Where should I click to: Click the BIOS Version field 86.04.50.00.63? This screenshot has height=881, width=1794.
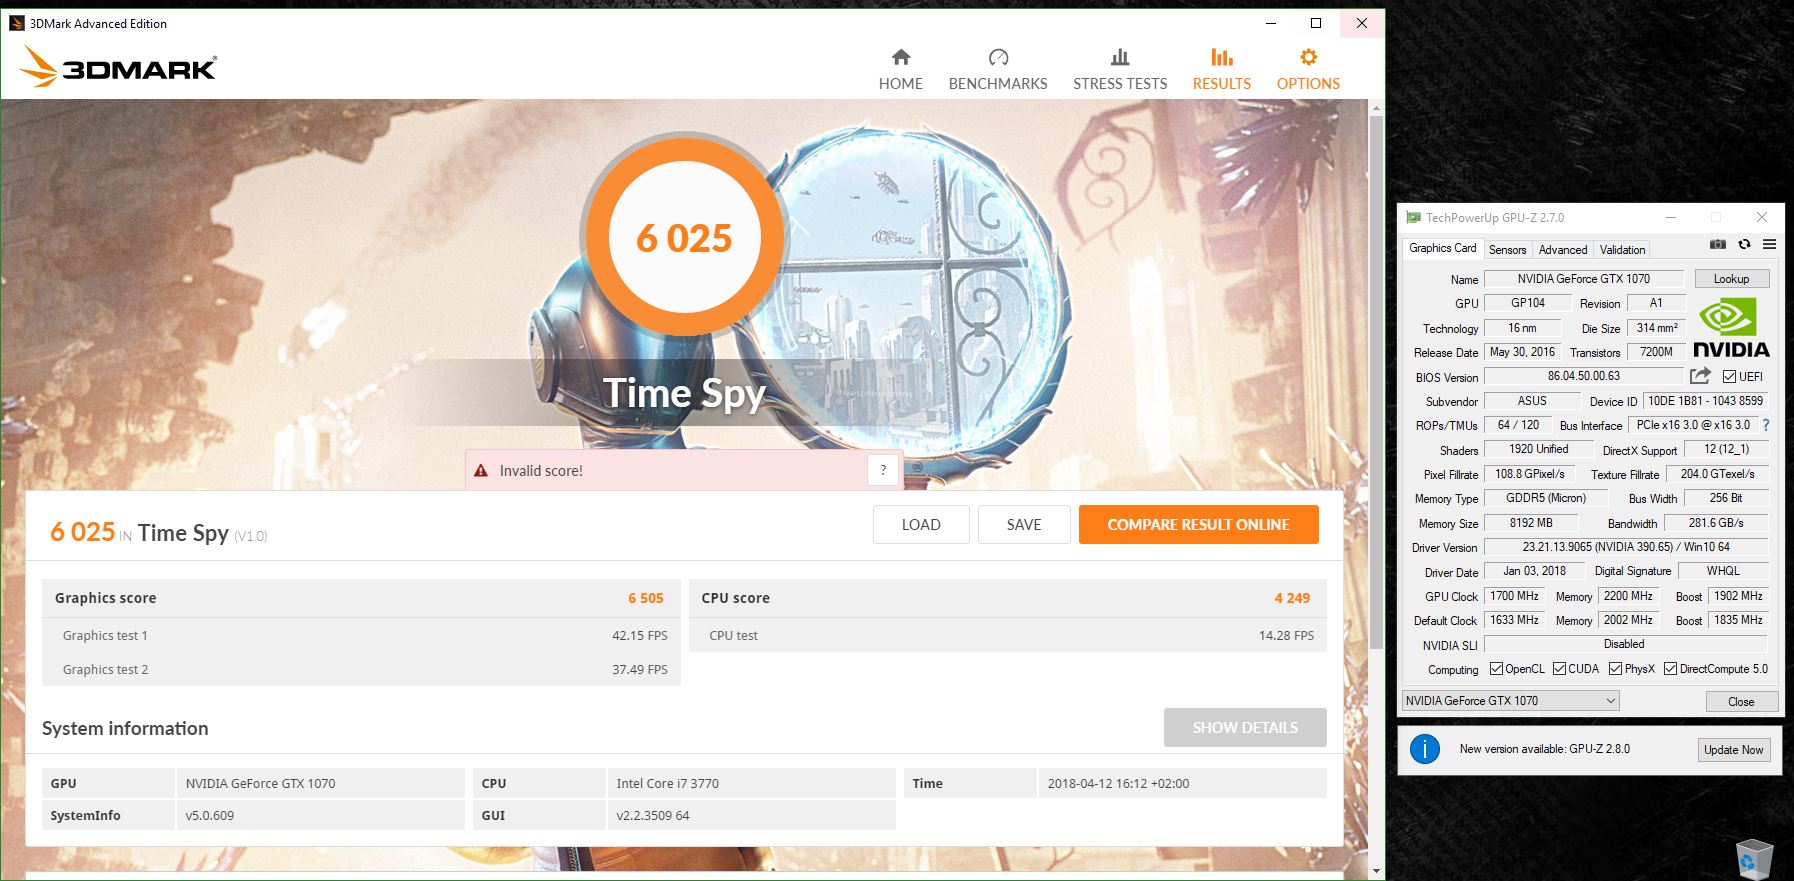pos(1584,377)
